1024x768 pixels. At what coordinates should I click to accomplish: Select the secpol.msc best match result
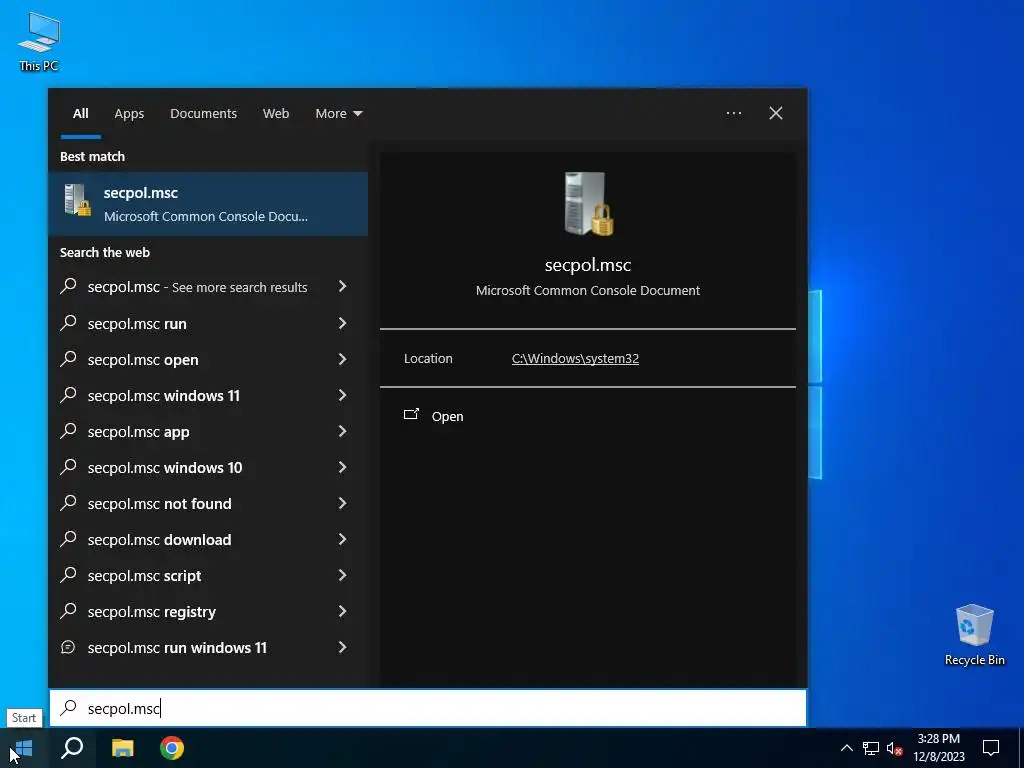[208, 204]
